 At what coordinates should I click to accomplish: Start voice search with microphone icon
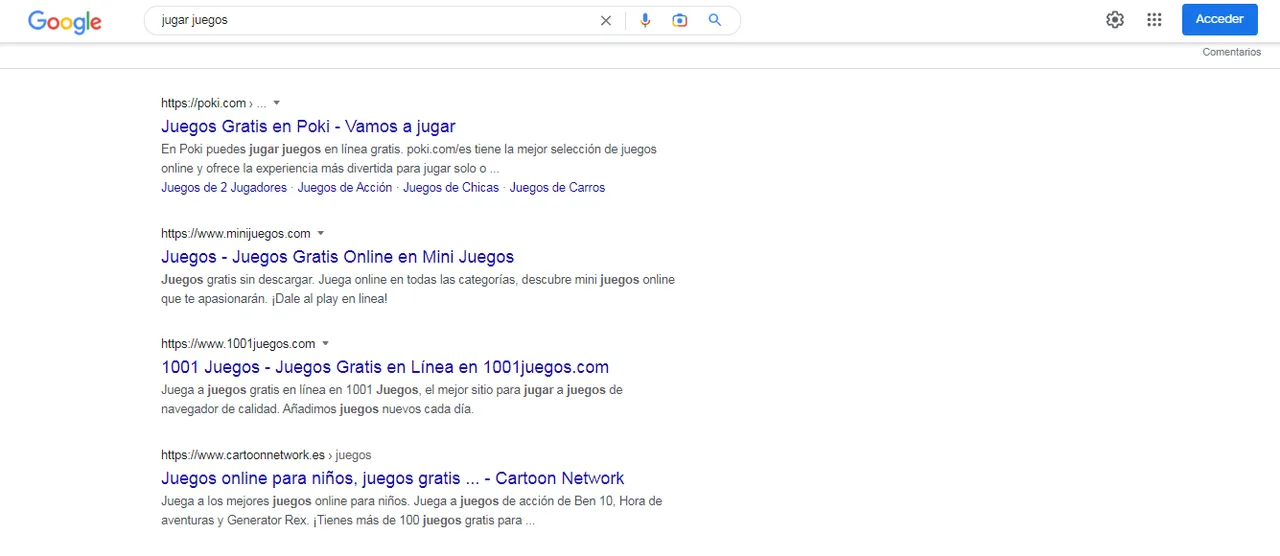[645, 20]
